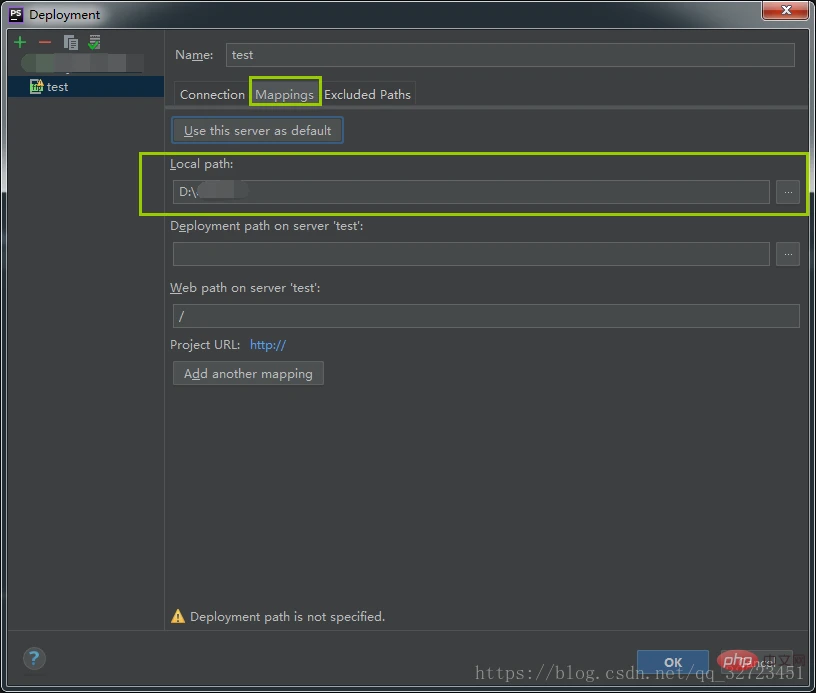
Task: Open help with the question mark icon
Action: [34, 658]
